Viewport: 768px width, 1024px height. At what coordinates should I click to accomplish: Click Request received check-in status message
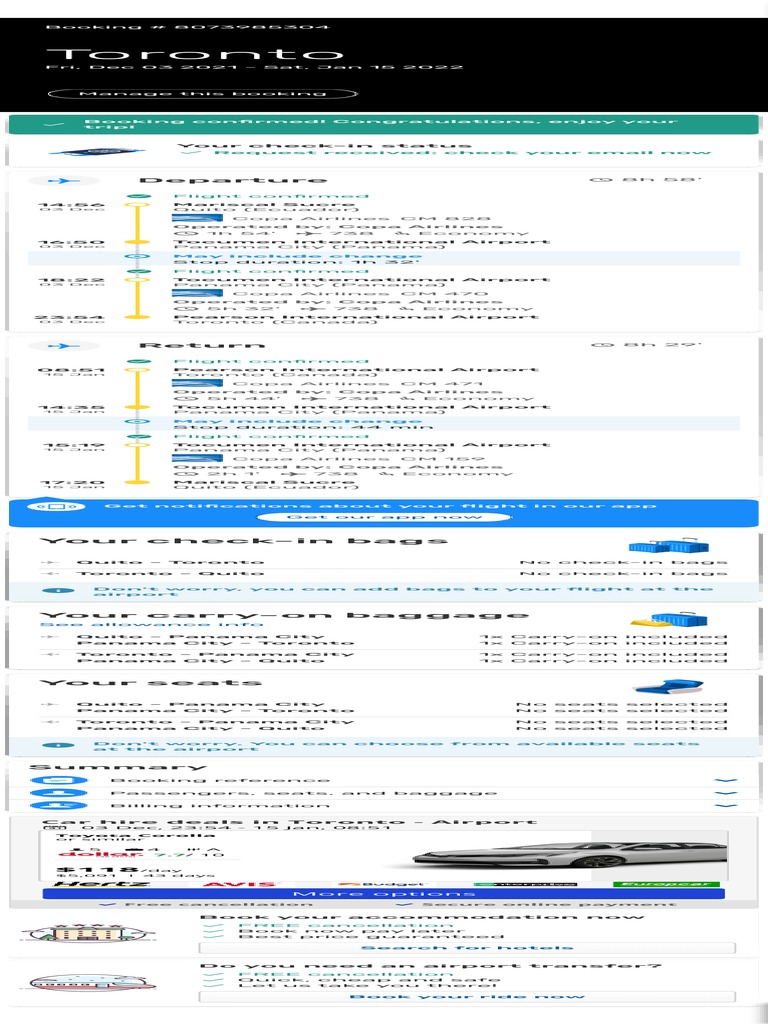pos(462,153)
